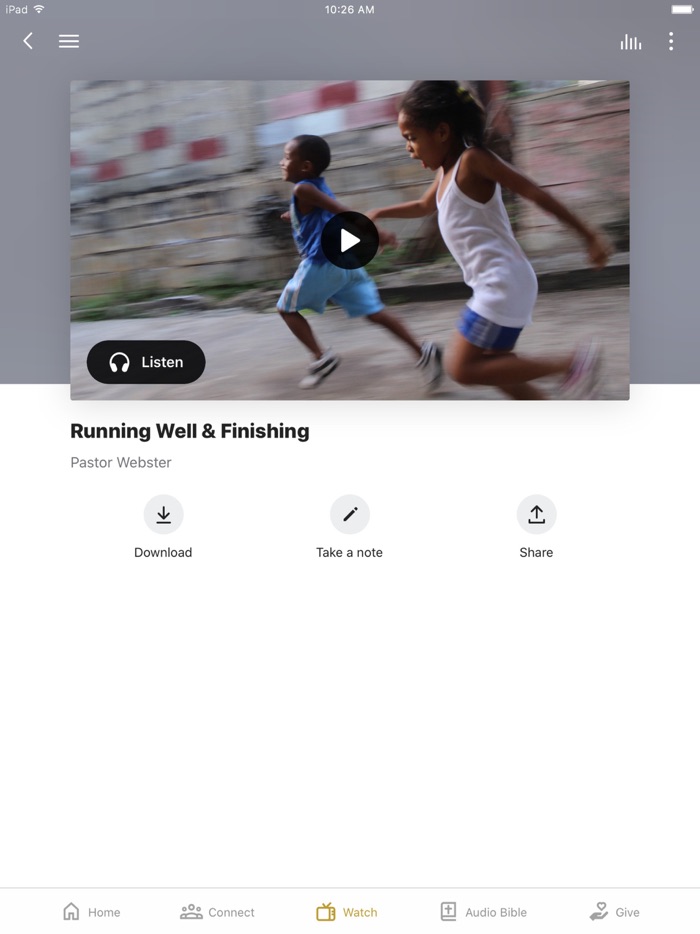Click the Running Well & Finishing title
This screenshot has height=934, width=700.
coord(190,431)
